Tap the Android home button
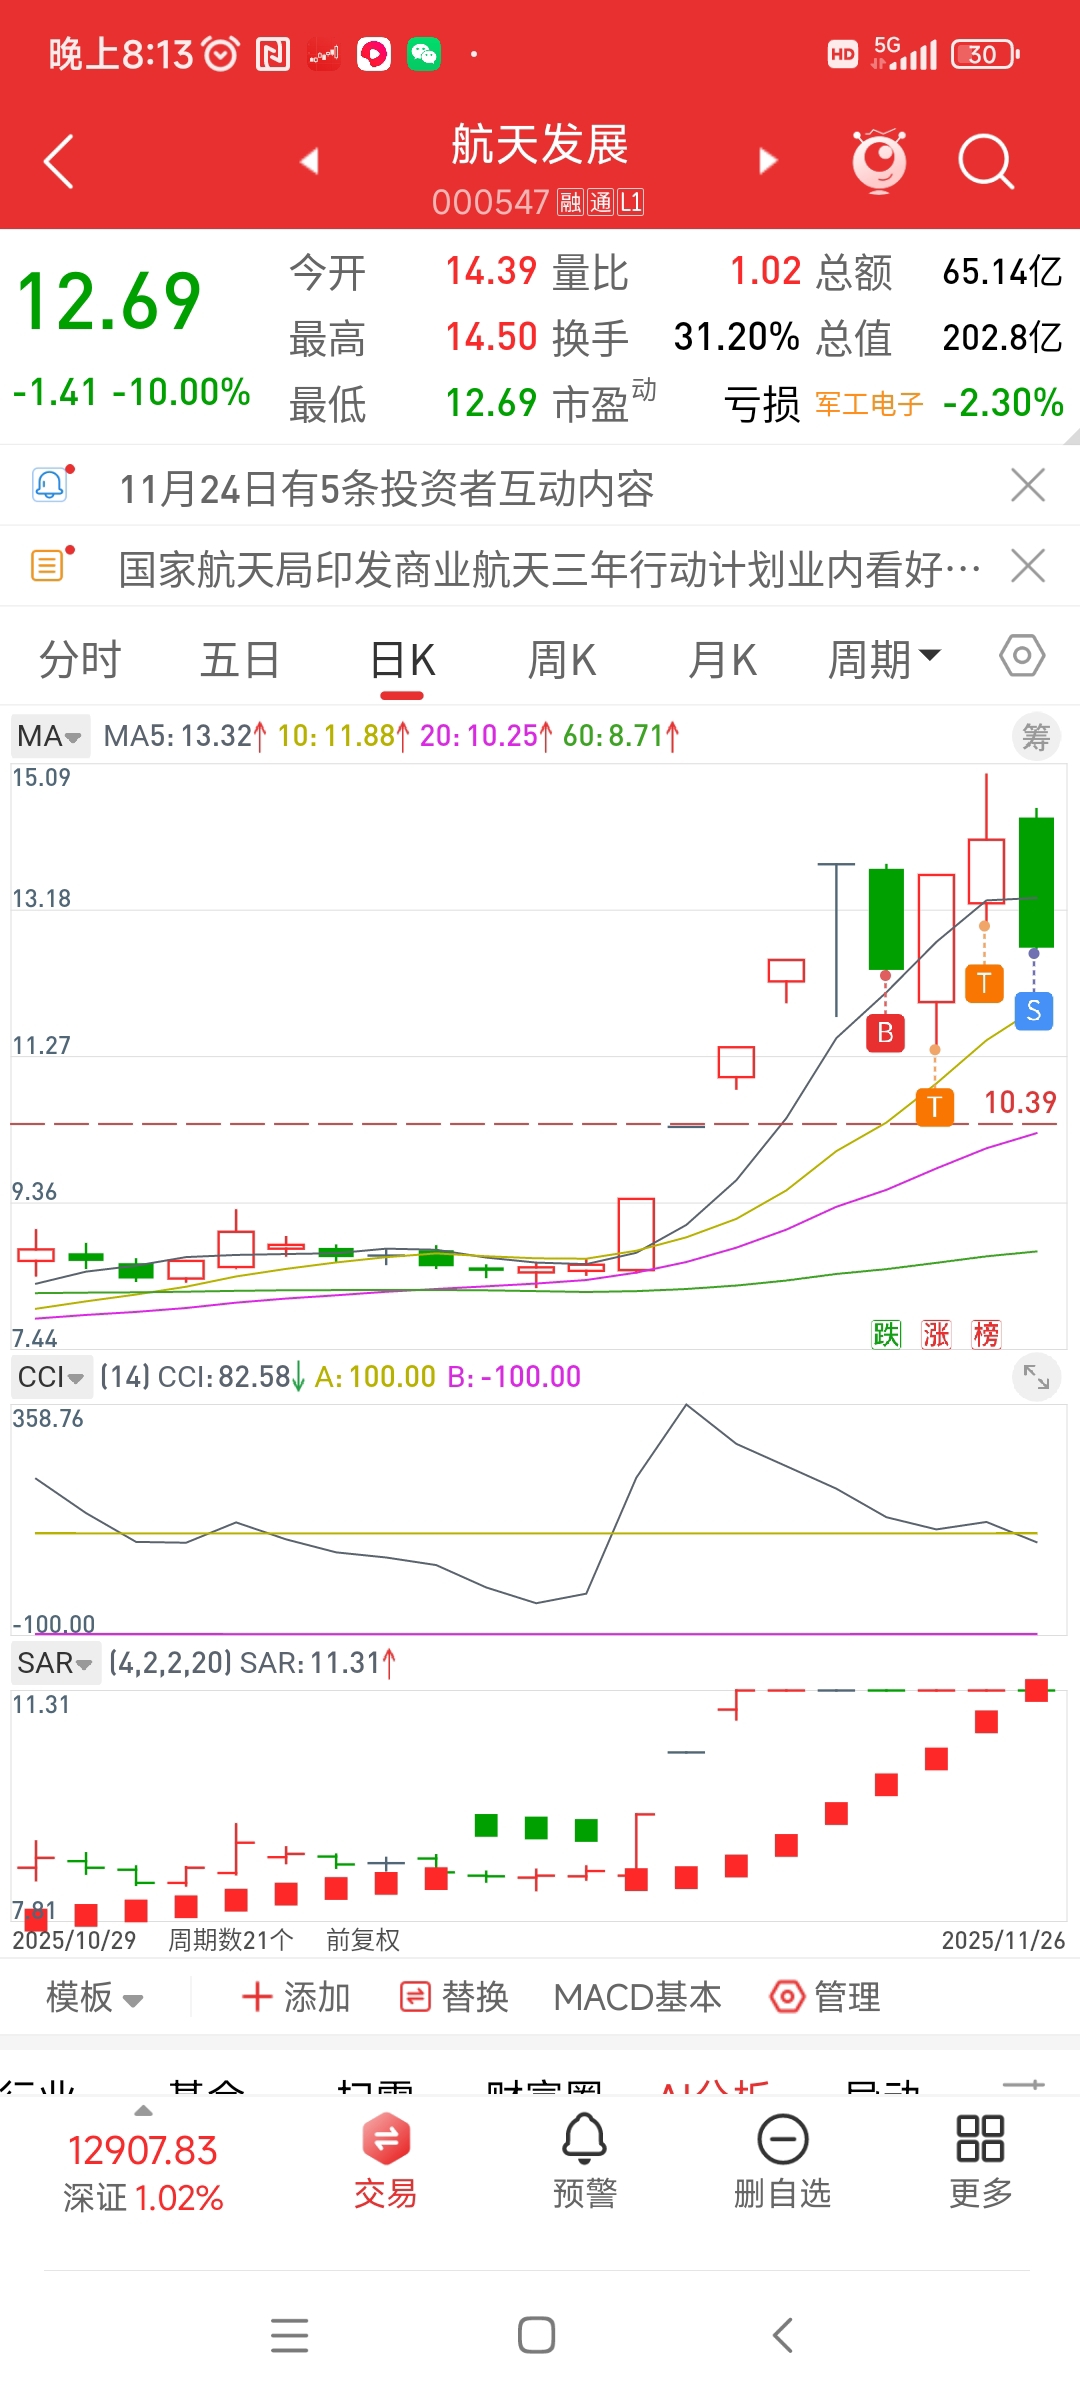 coord(537,2335)
